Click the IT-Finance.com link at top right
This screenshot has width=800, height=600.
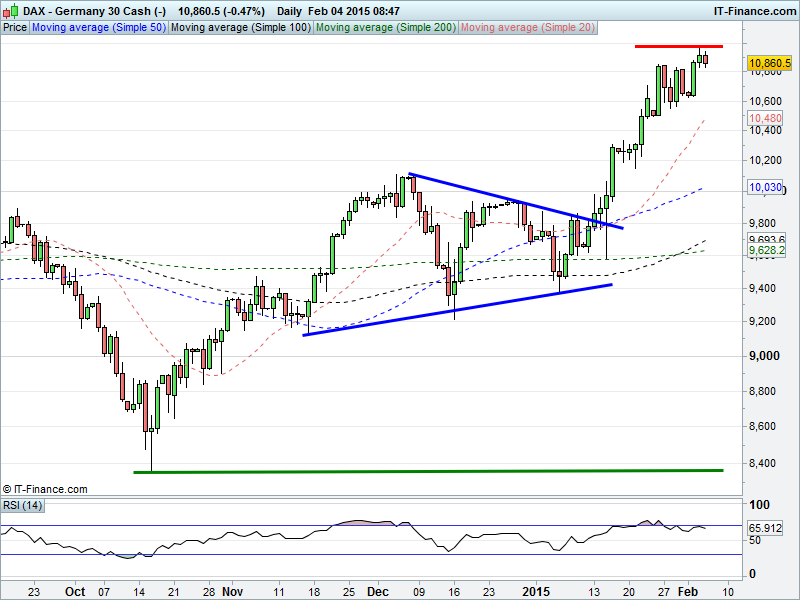pyautogui.click(x=754, y=10)
